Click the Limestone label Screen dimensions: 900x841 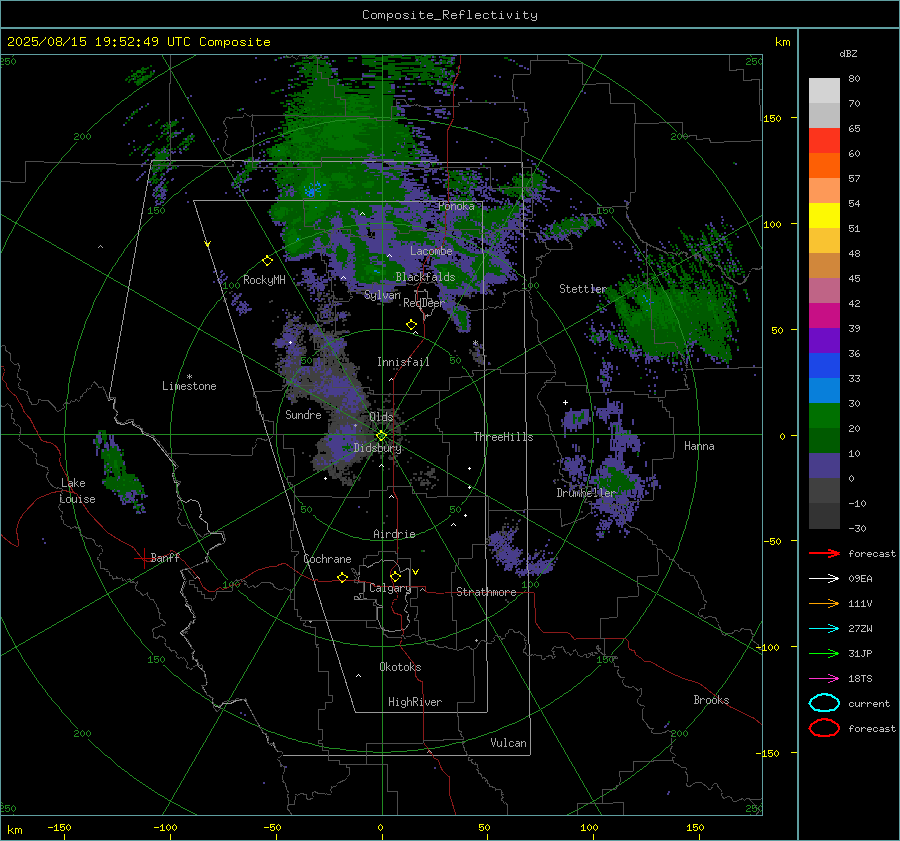189,386
